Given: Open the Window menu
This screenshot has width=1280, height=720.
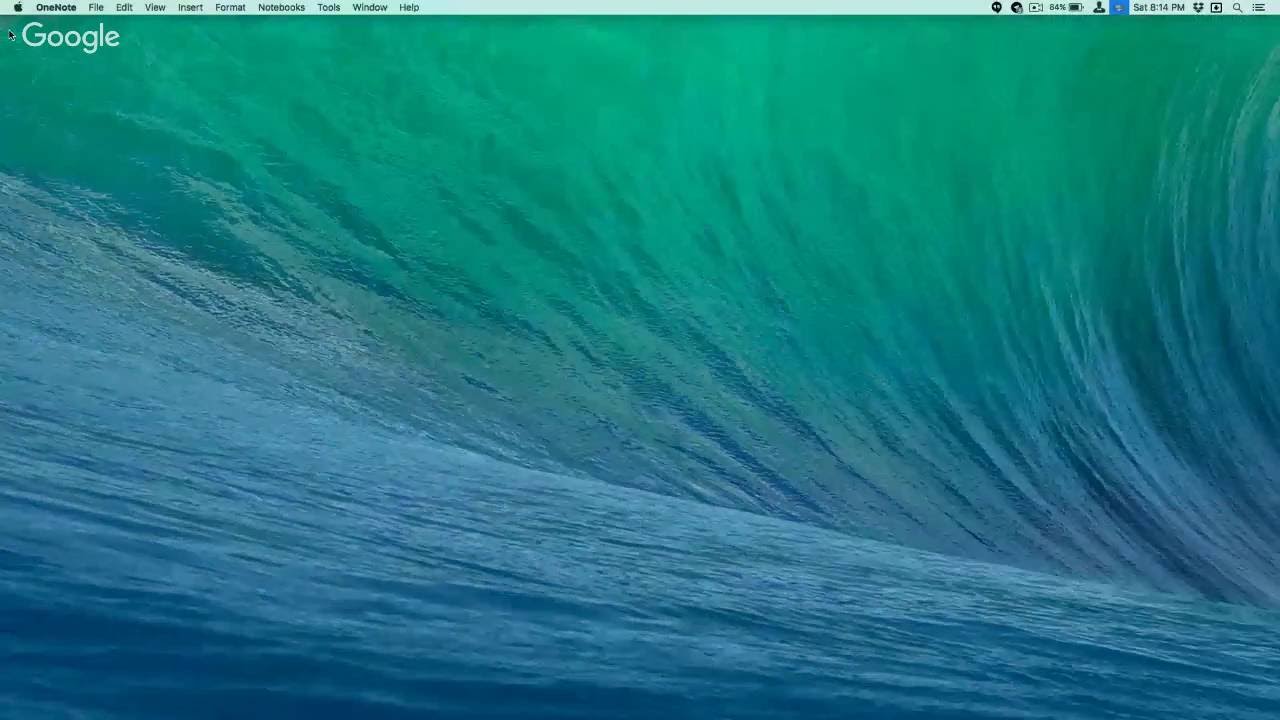Looking at the screenshot, I should point(369,7).
